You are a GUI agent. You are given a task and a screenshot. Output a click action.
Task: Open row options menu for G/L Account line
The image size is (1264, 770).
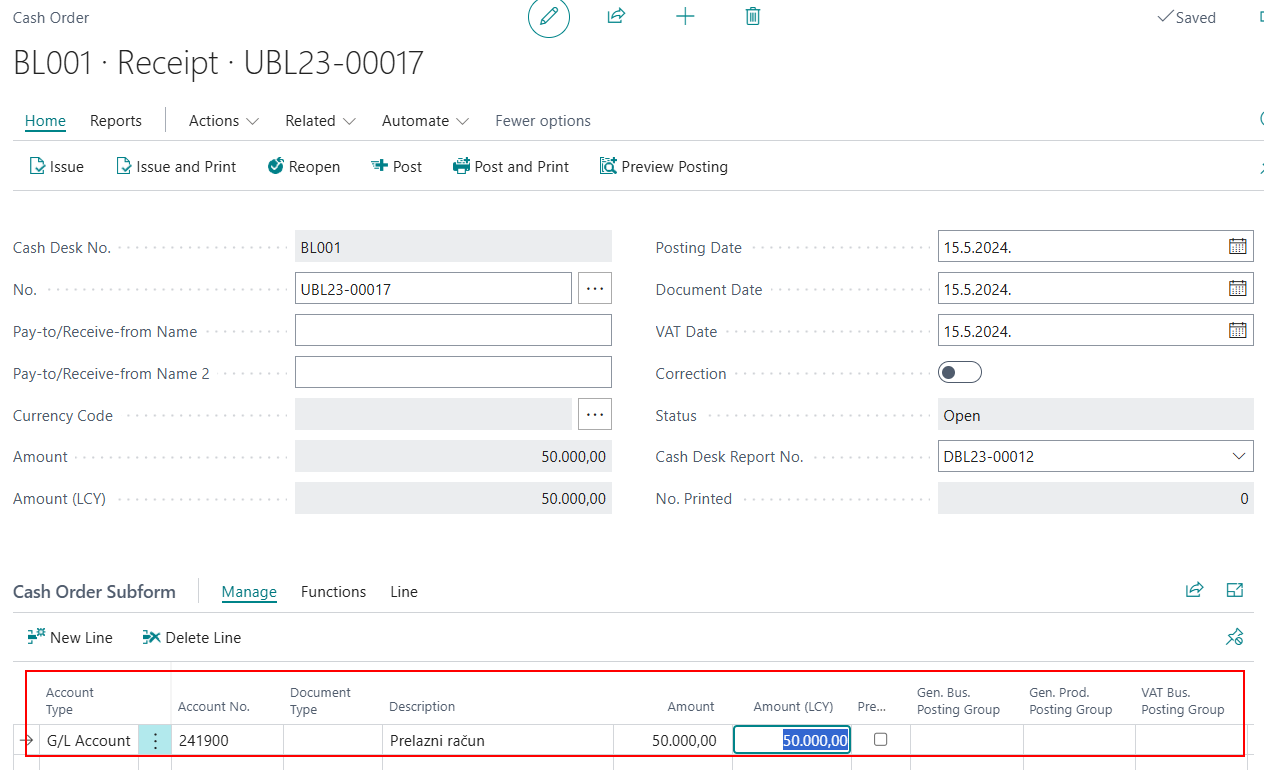tap(155, 740)
